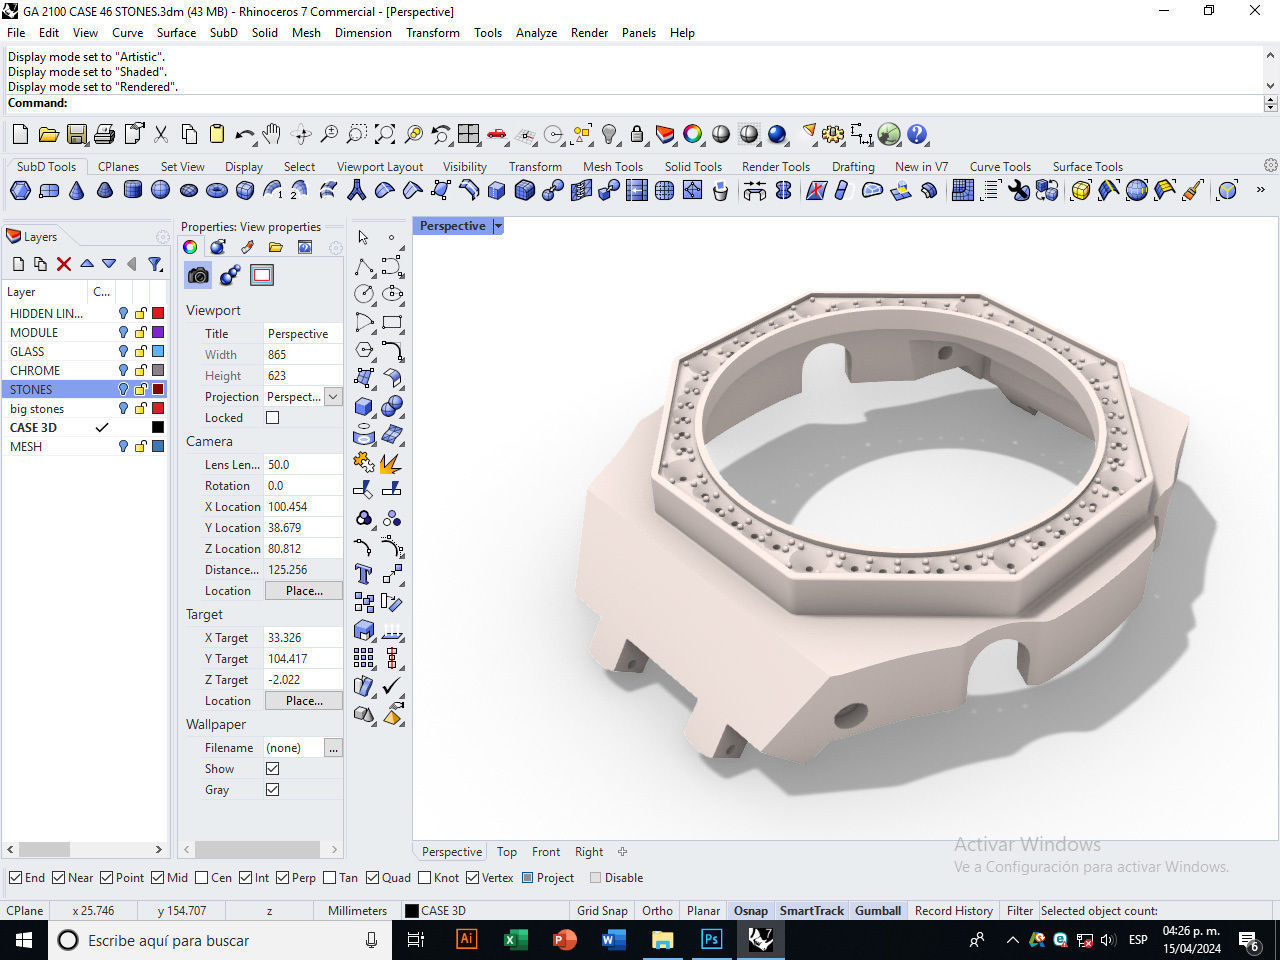This screenshot has width=1280, height=960.
Task: Click the layer filter funnel icon
Action: tap(155, 264)
